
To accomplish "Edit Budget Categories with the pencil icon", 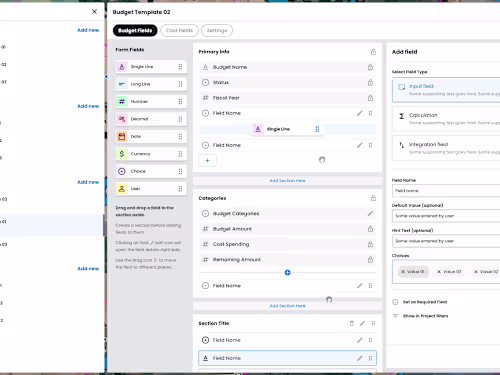I will (x=370, y=213).
